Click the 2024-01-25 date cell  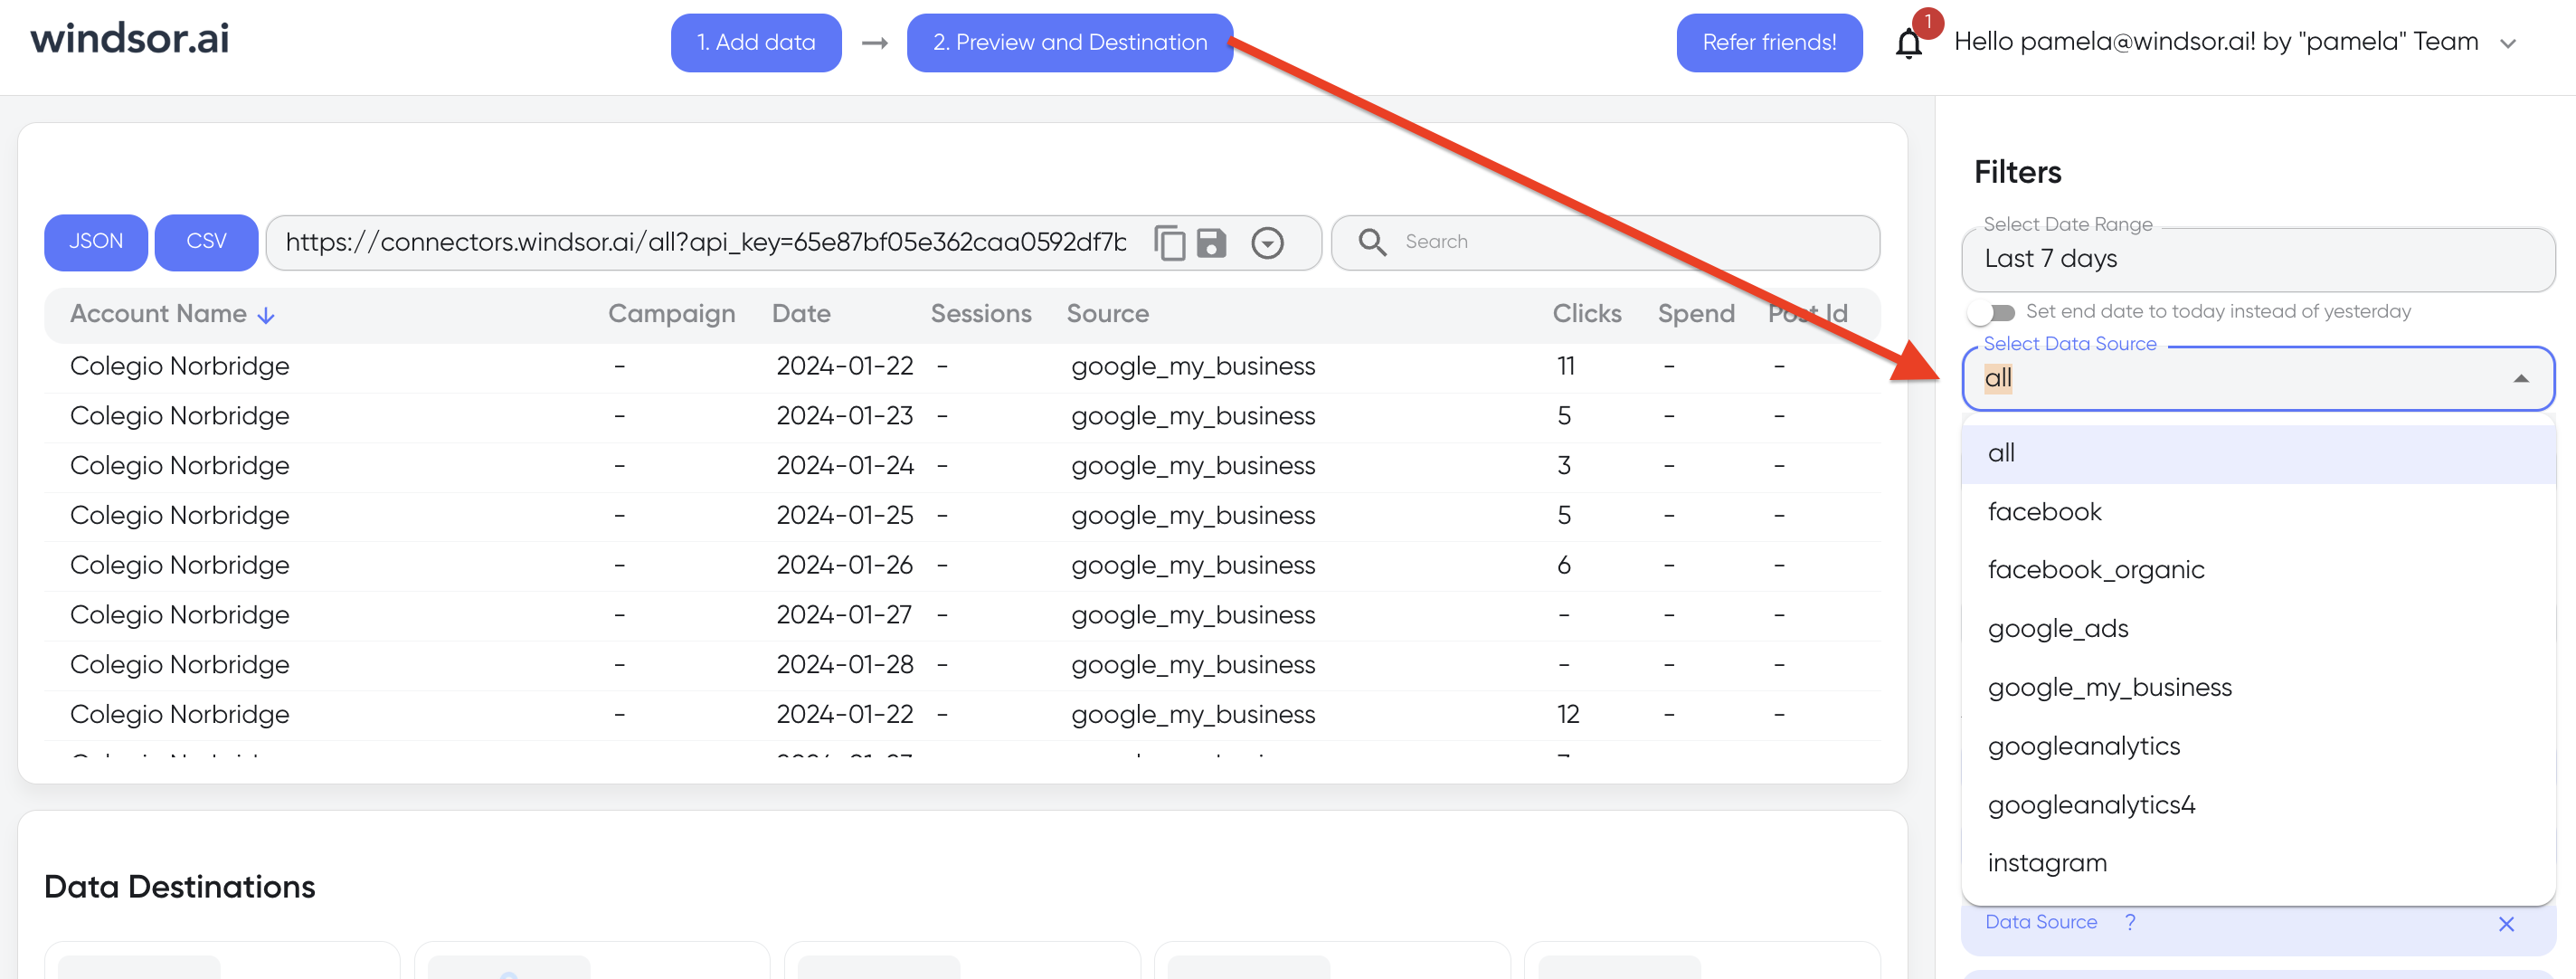point(845,516)
